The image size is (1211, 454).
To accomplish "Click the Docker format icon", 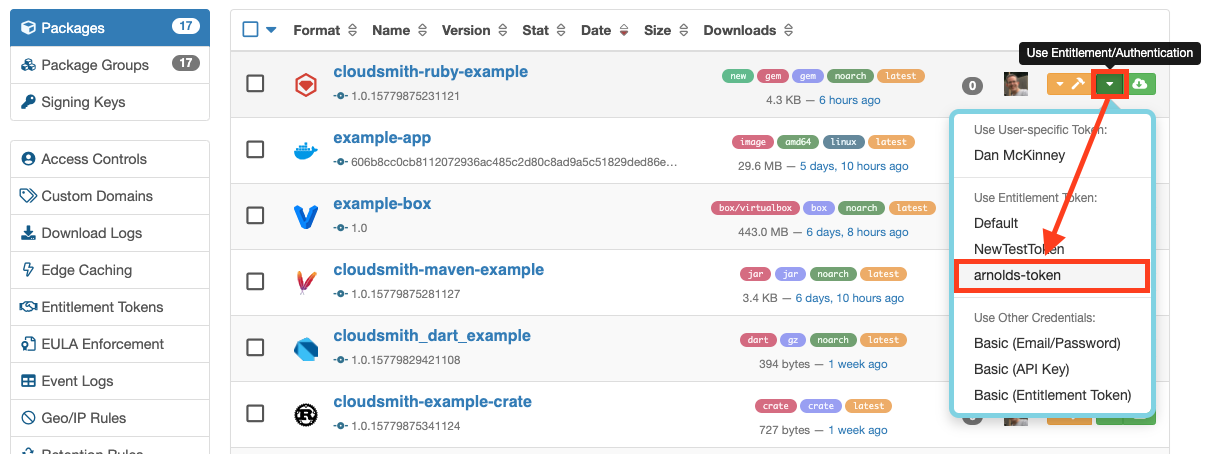I will (x=306, y=151).
